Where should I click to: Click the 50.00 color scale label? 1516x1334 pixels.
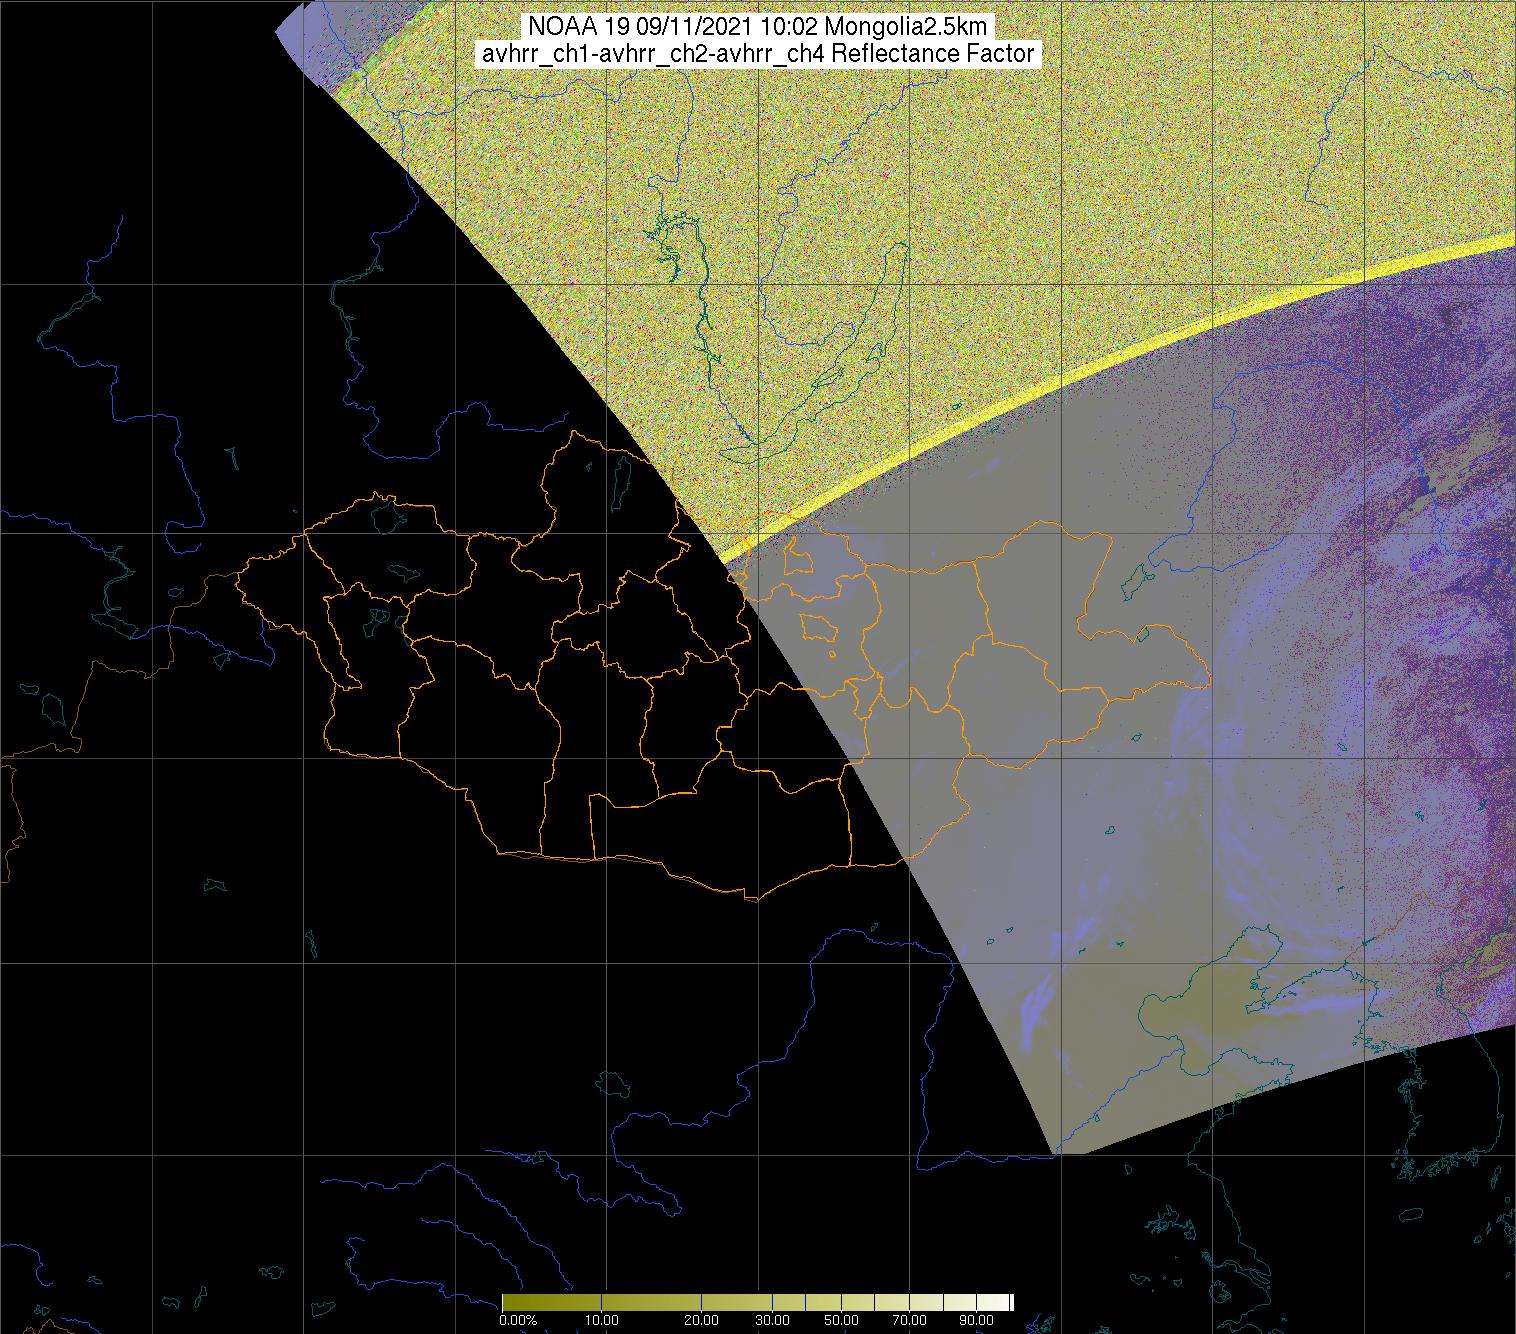tap(842, 1320)
